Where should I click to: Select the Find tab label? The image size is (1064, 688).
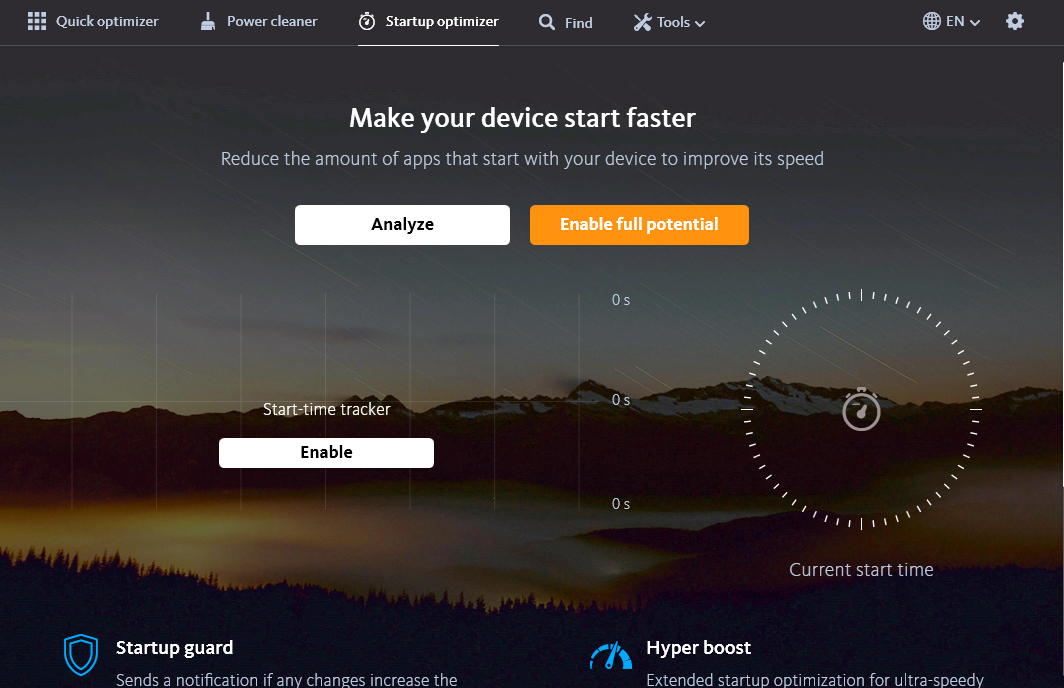(x=579, y=22)
